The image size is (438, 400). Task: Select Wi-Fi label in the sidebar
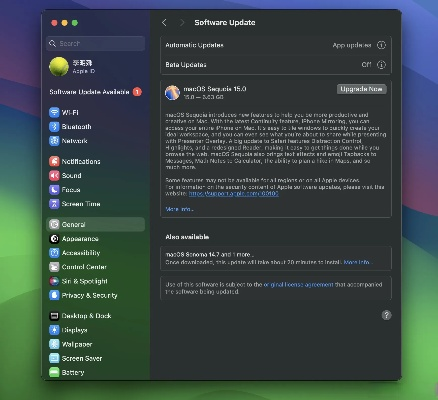(70, 112)
